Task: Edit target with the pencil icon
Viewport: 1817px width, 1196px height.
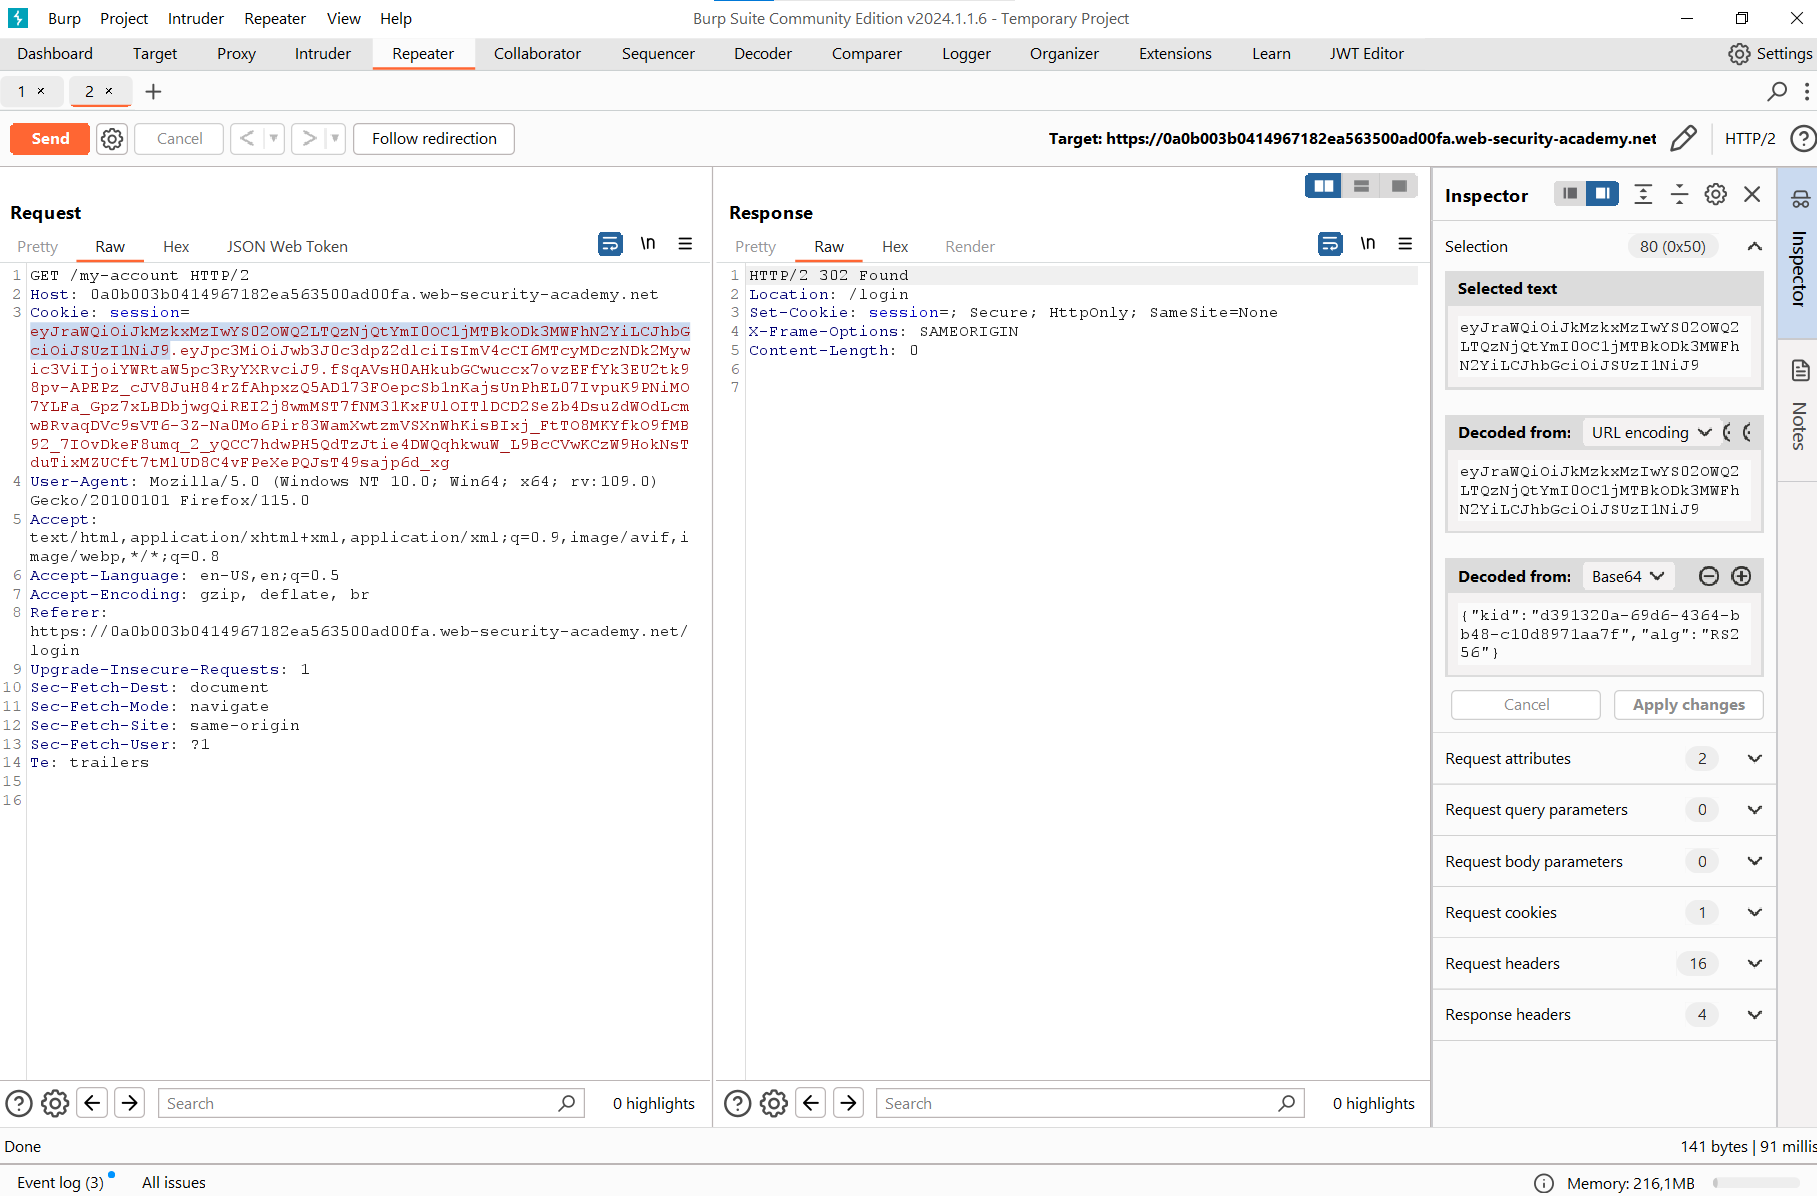Action: pyautogui.click(x=1684, y=139)
